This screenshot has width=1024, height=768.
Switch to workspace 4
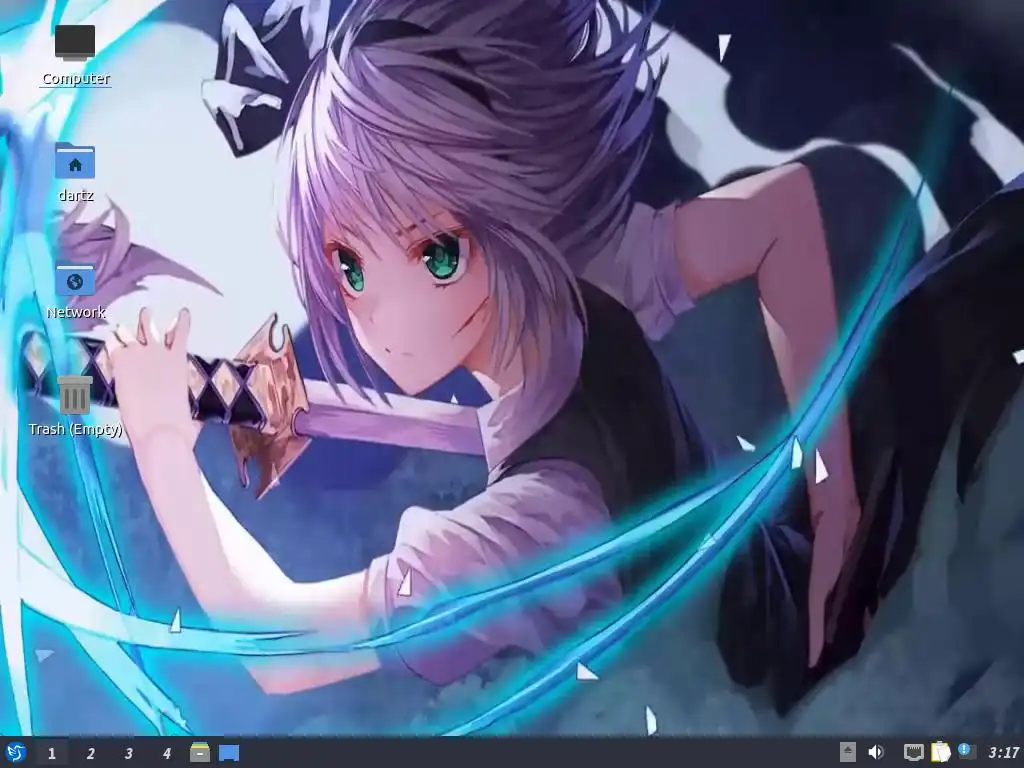click(167, 754)
